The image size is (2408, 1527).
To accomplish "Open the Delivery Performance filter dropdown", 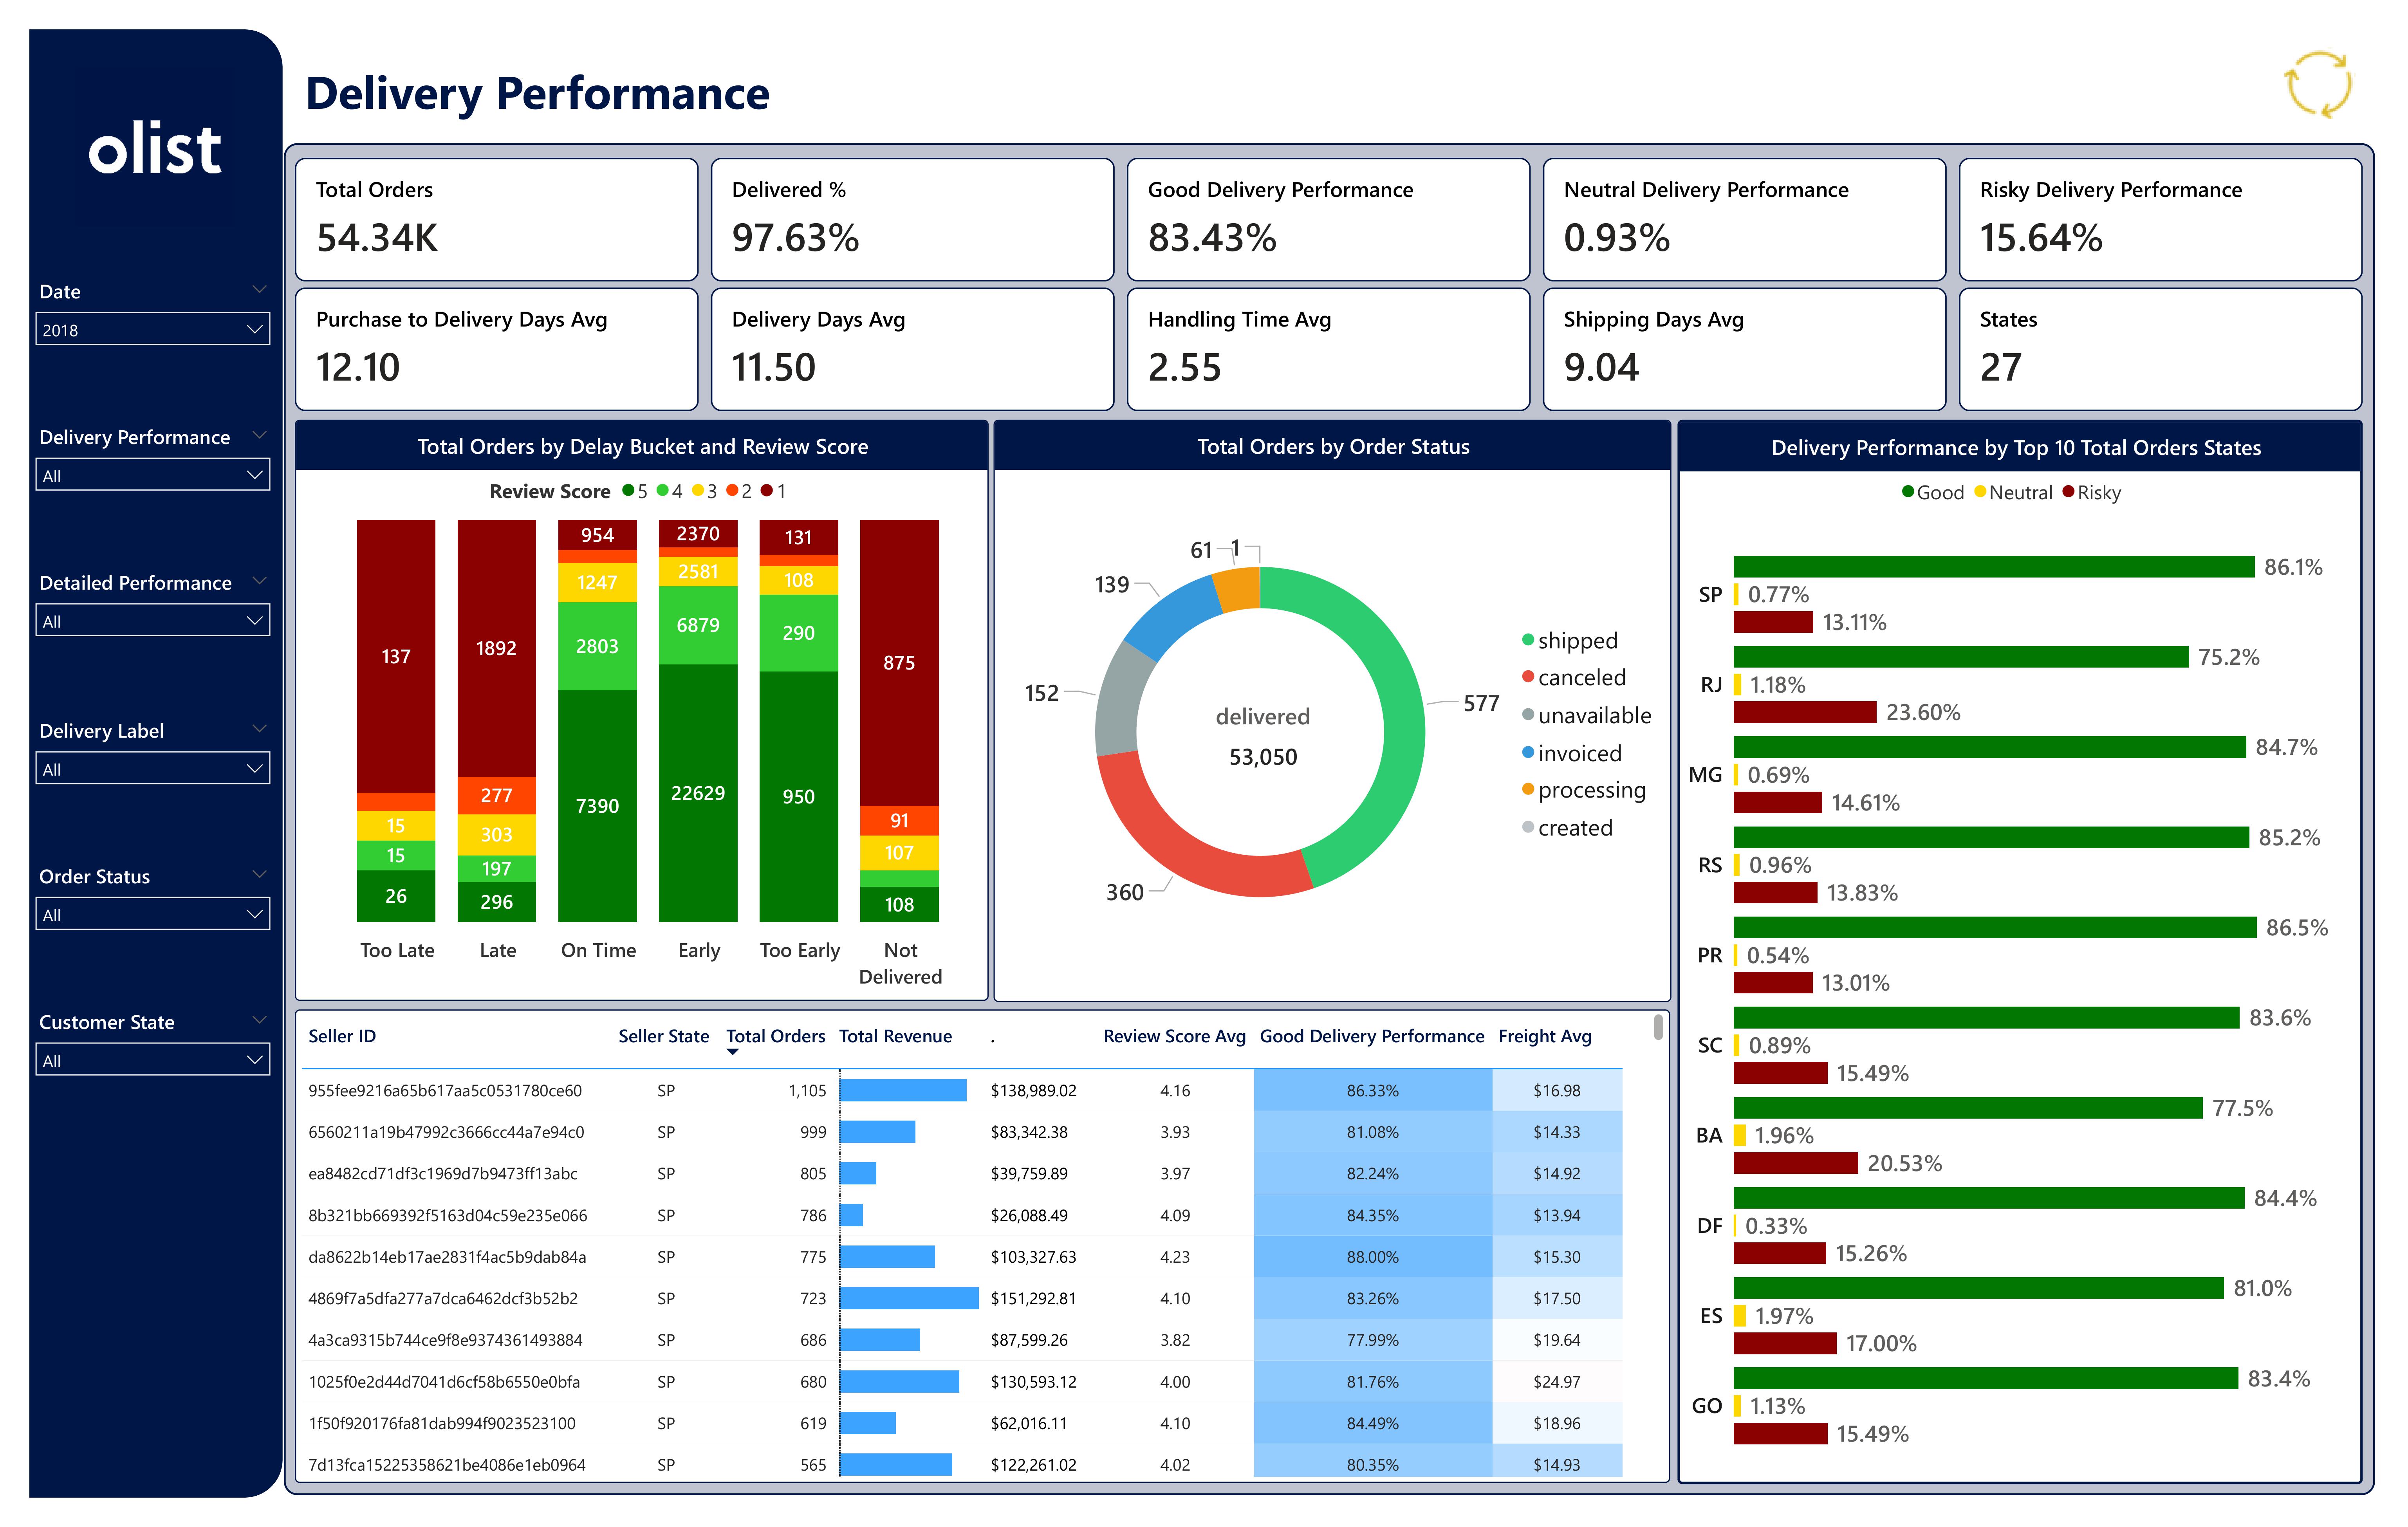I will [x=153, y=475].
